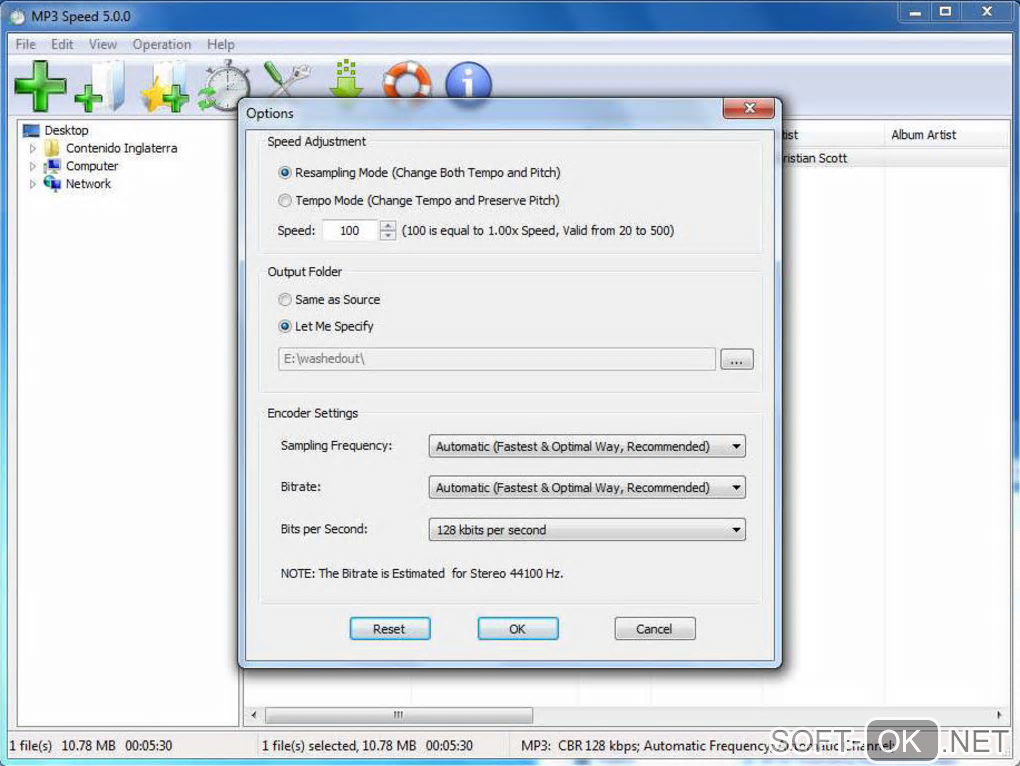Click the browse ellipsis button for output folder

tap(737, 359)
